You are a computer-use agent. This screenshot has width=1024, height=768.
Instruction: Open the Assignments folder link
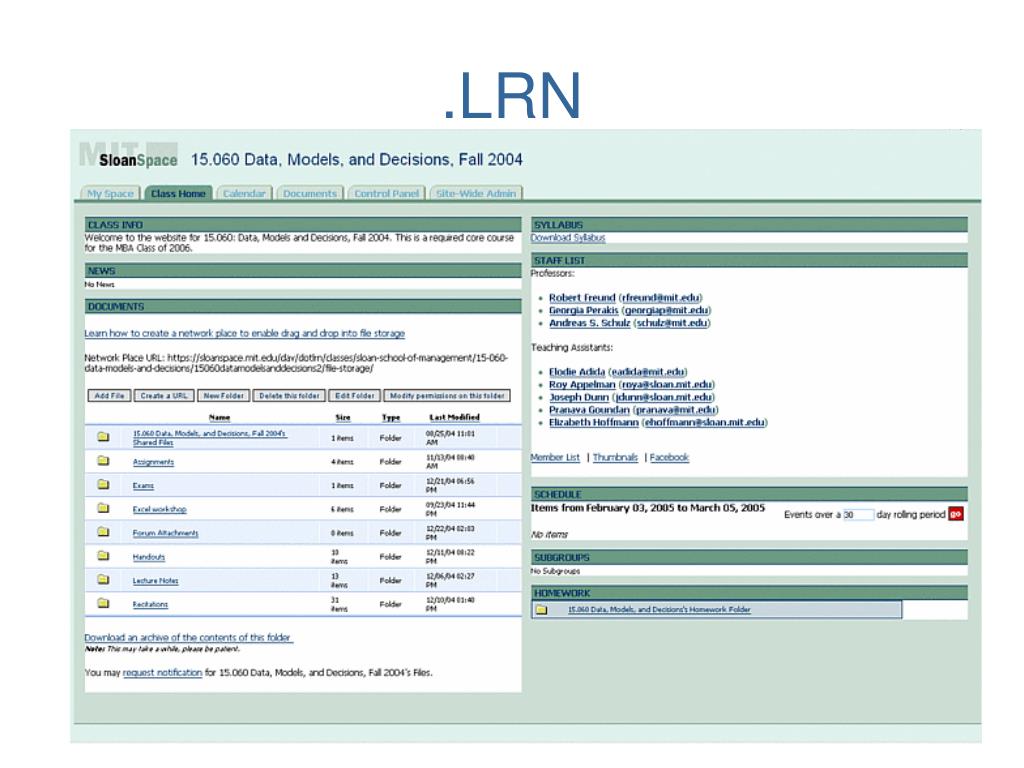click(x=153, y=462)
